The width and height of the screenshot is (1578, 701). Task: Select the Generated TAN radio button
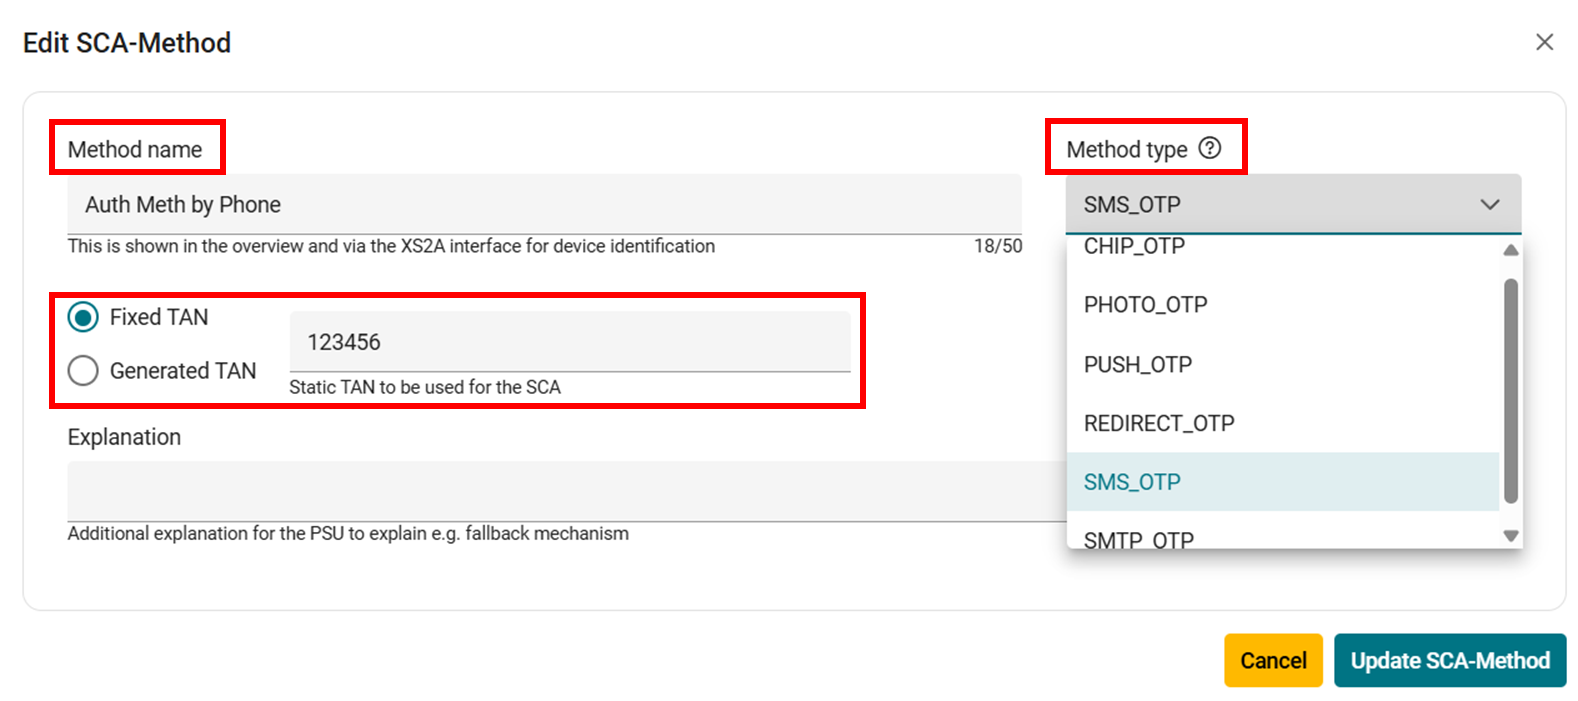(x=83, y=371)
